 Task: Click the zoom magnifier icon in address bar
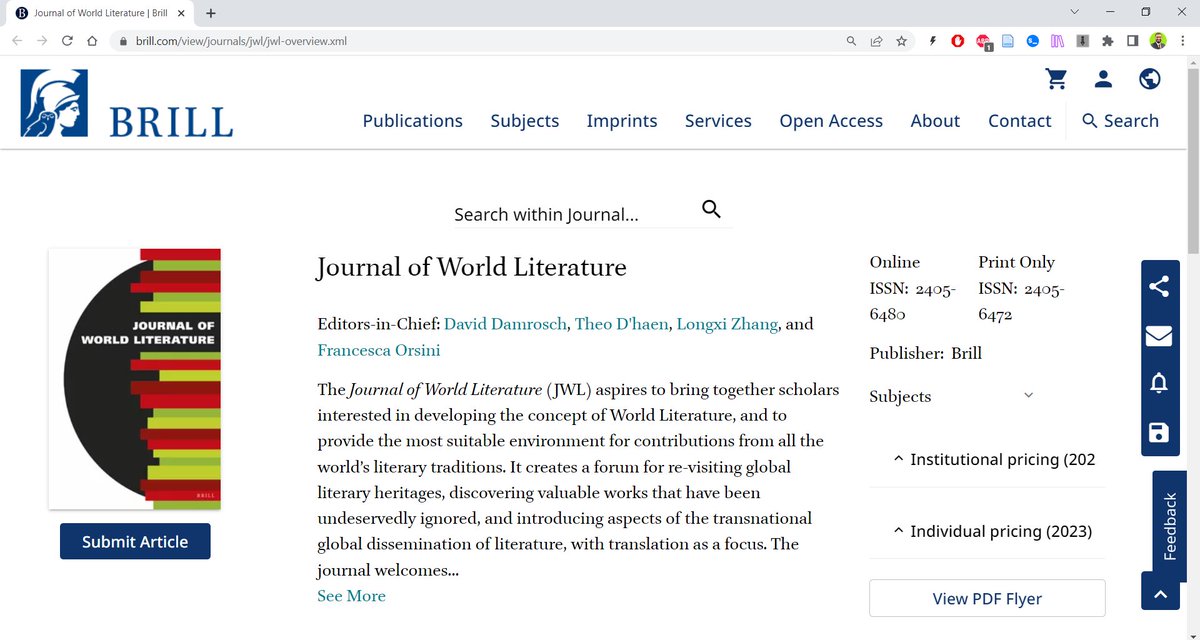point(851,41)
